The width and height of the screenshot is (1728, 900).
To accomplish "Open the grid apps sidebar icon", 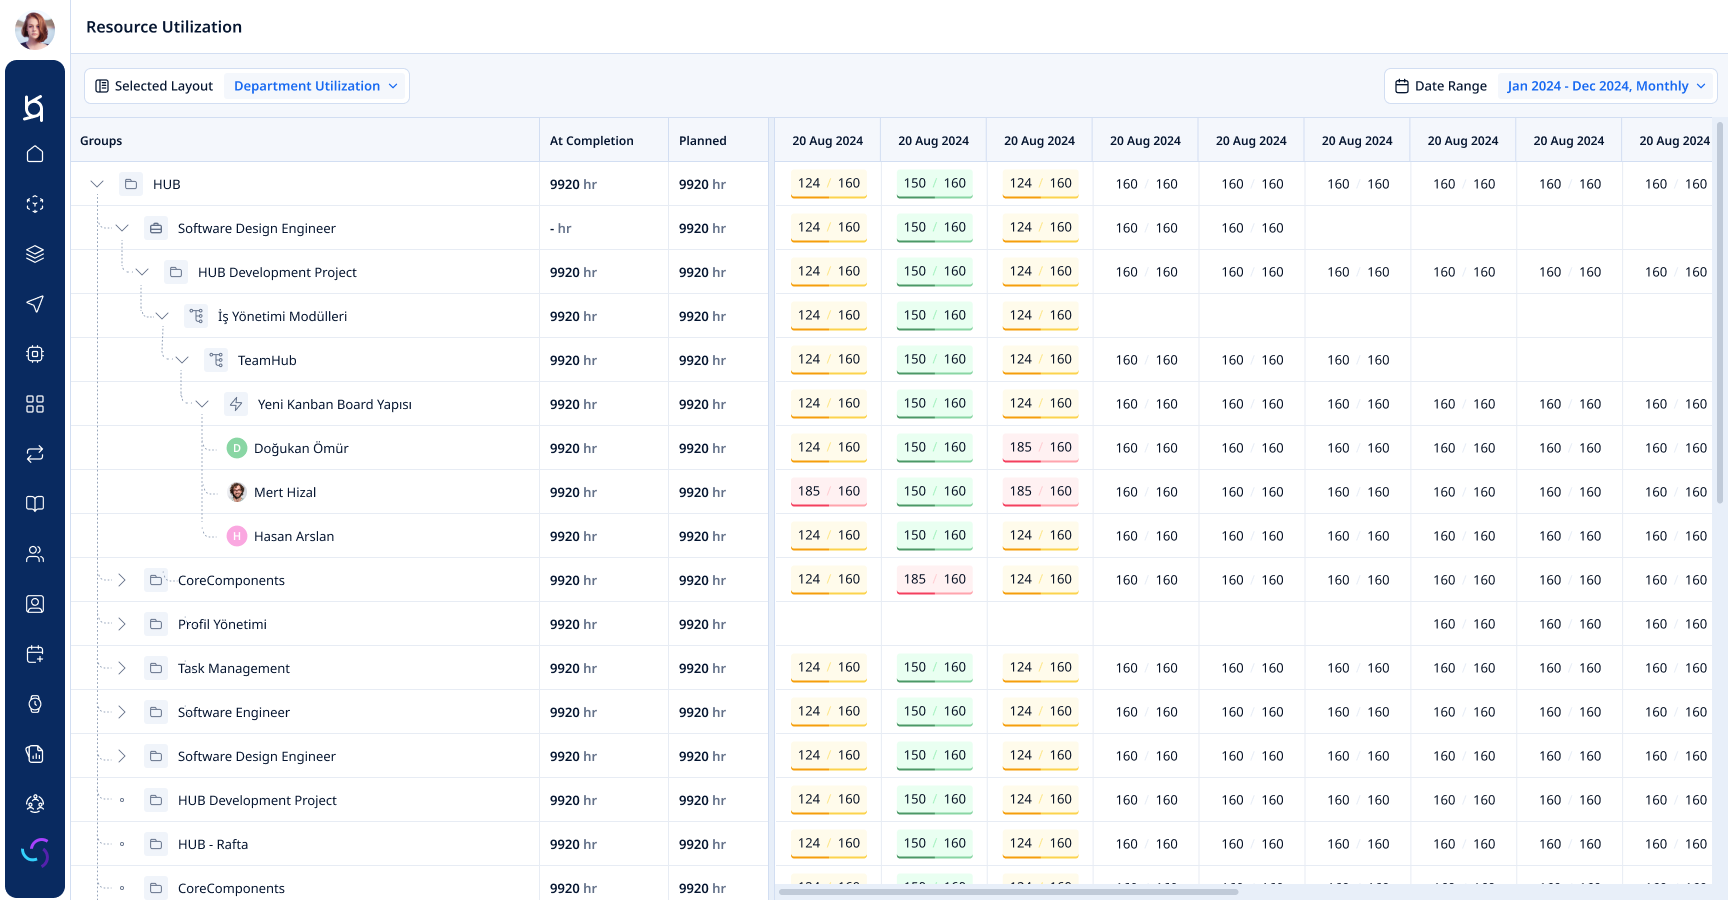I will pyautogui.click(x=35, y=404).
